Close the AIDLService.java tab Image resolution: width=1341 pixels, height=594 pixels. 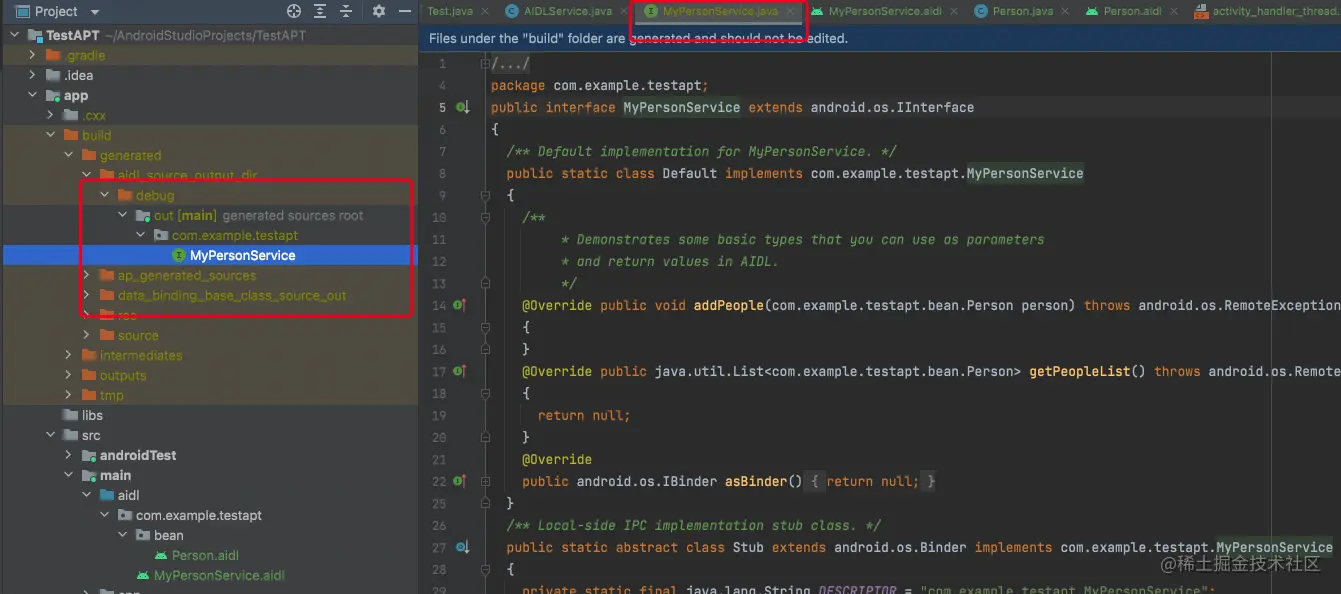tap(623, 11)
